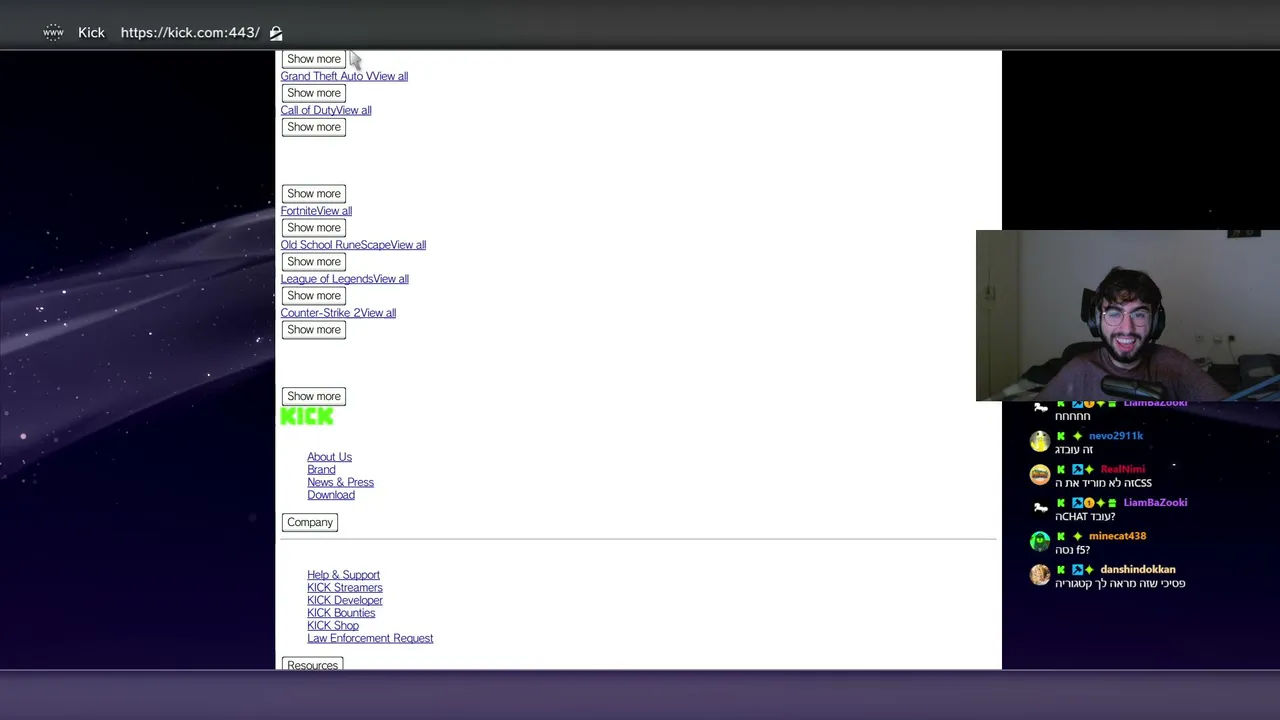Click the username danshindokkan in chat
1280x720 pixels.
[1138, 570]
